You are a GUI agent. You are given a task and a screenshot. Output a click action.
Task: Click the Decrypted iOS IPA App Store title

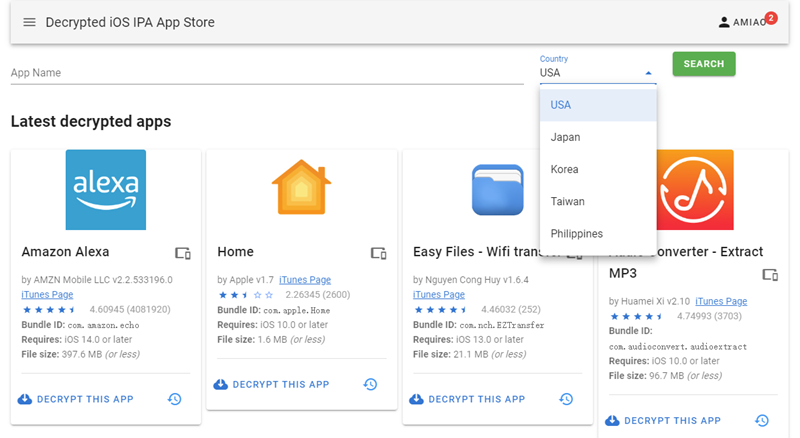point(130,22)
